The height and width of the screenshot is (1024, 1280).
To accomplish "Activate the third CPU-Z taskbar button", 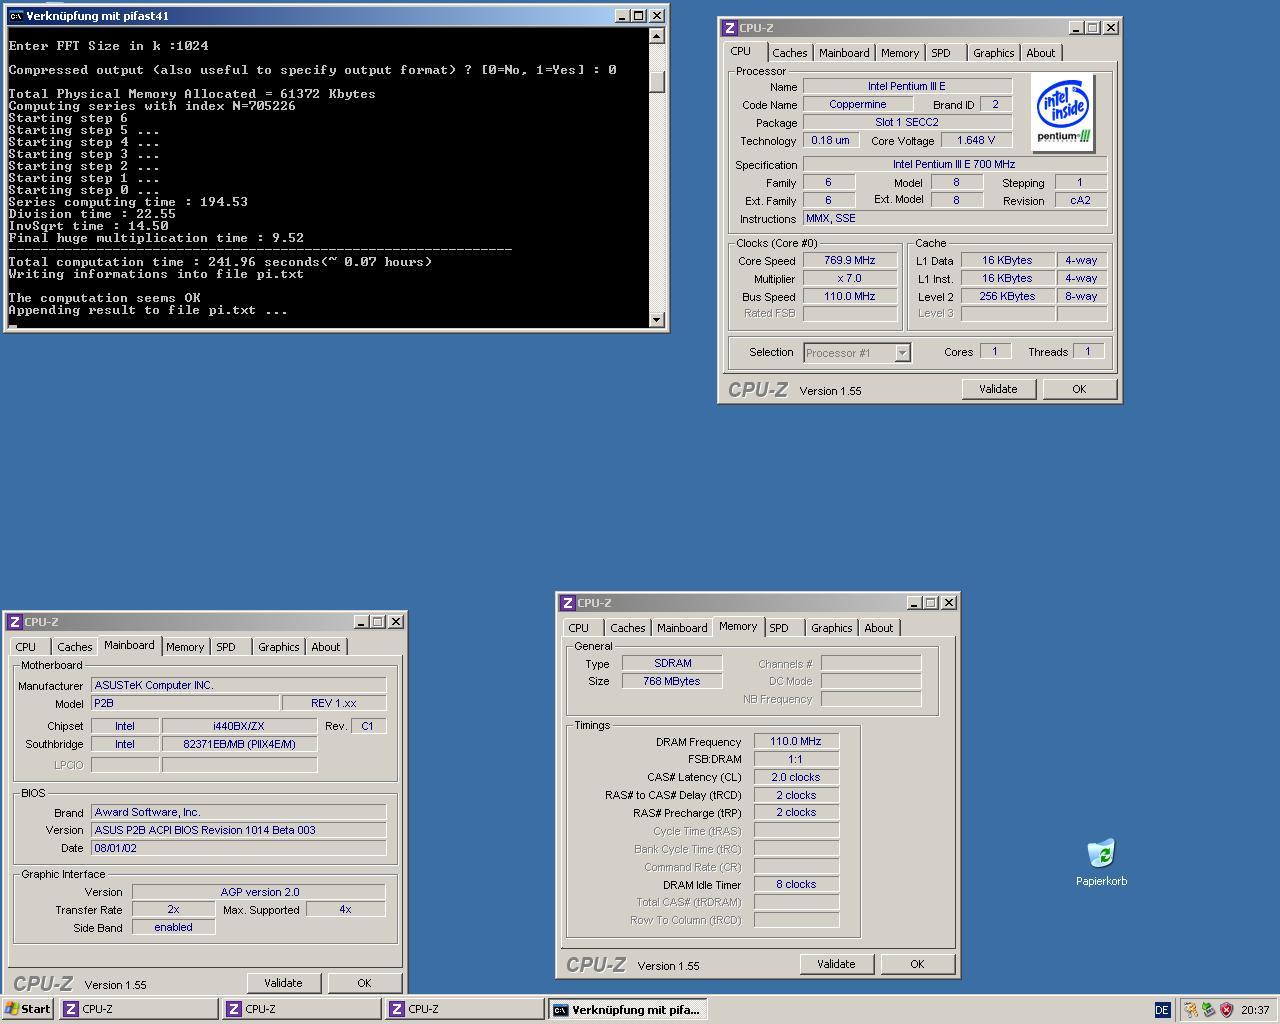I will 464,1009.
